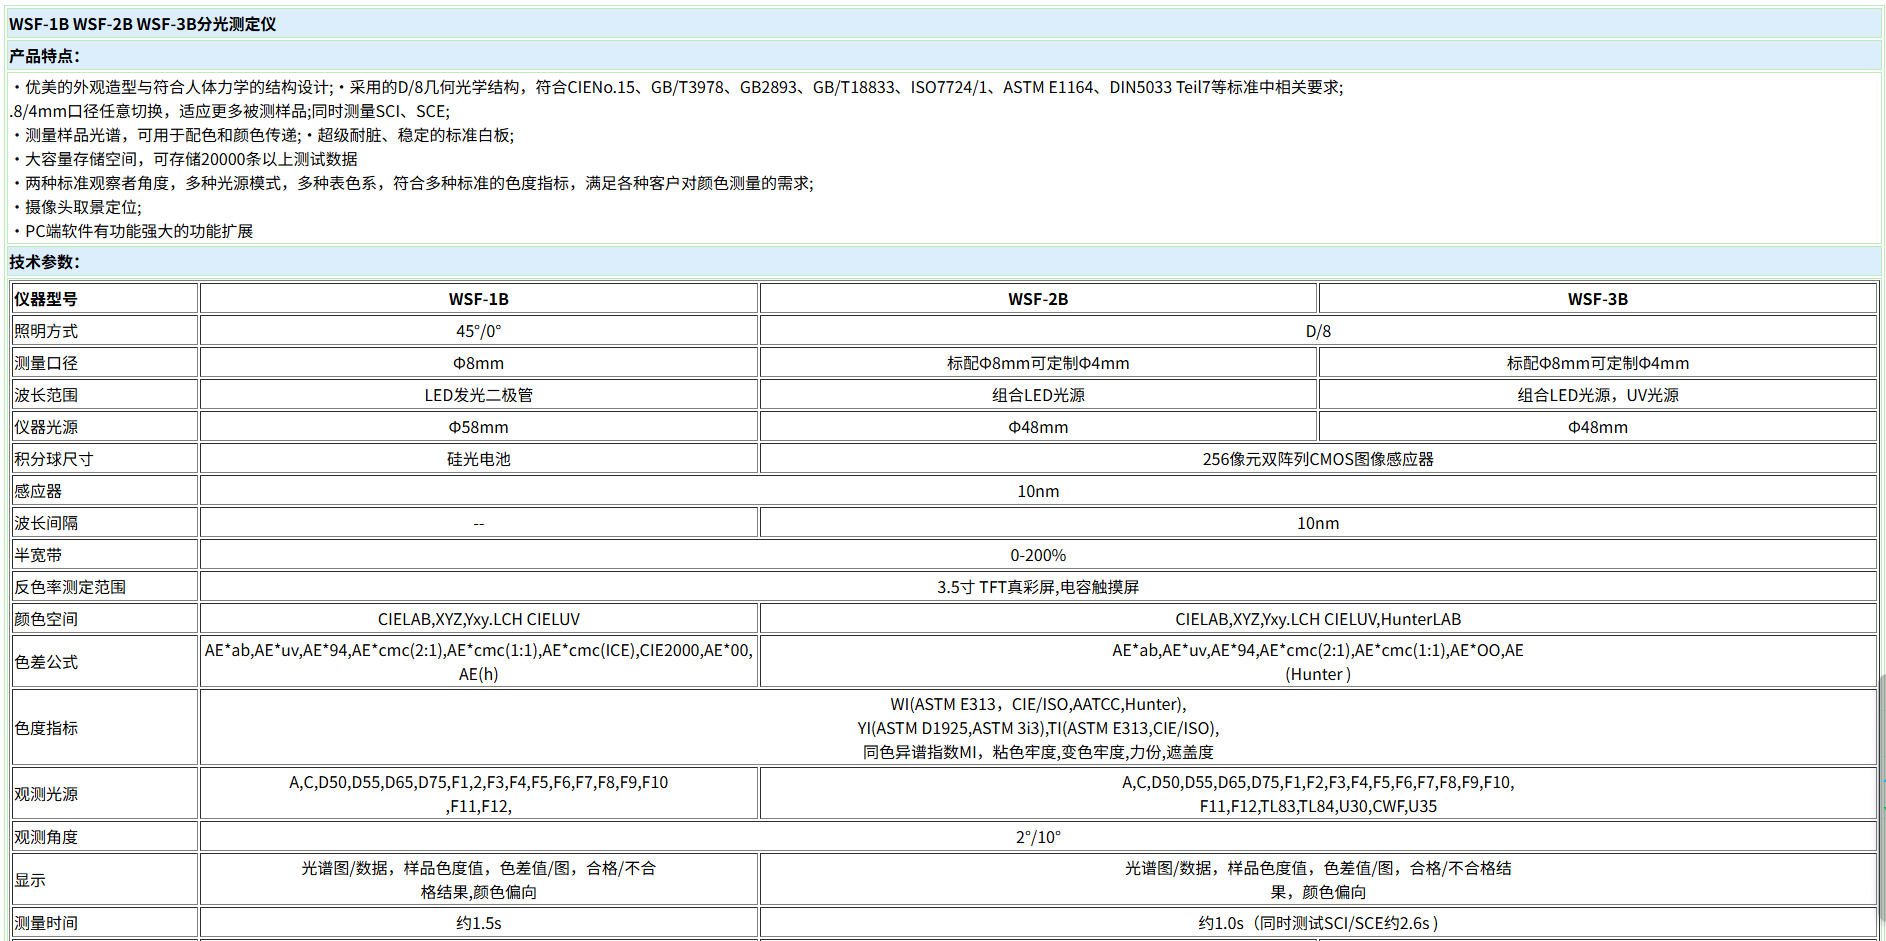
Task: Click the 0-200% cell
Action: (1037, 555)
